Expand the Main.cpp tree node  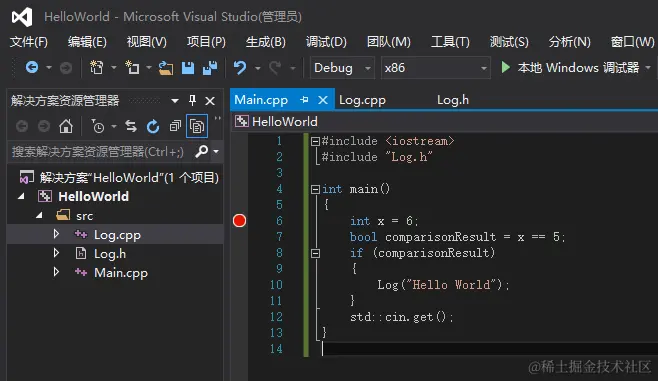point(56,272)
